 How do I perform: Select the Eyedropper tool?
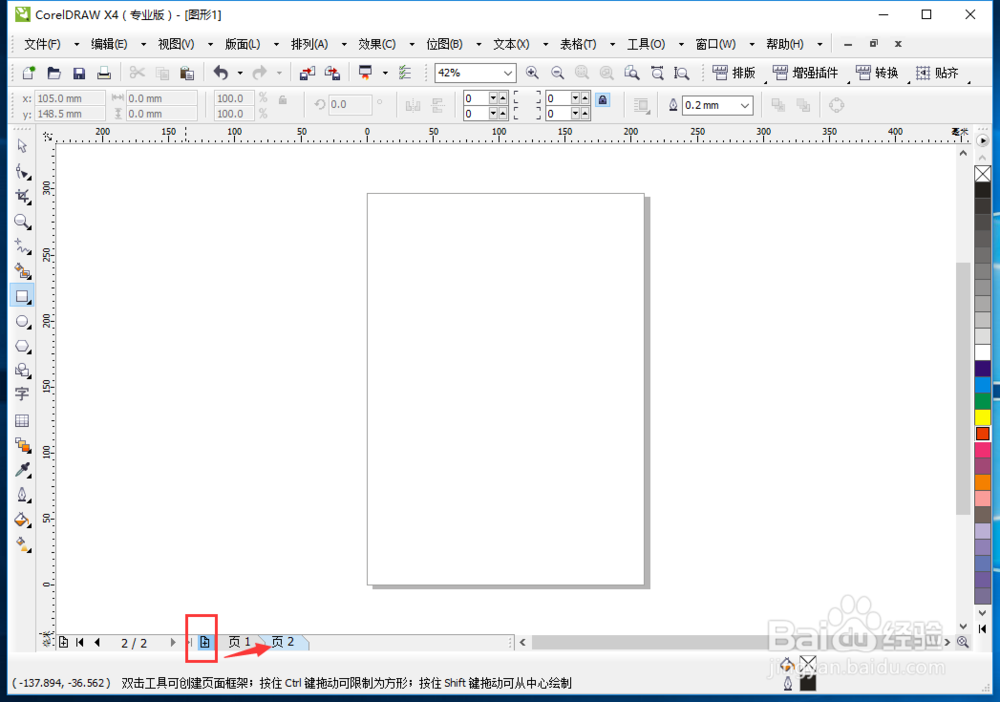[22, 470]
